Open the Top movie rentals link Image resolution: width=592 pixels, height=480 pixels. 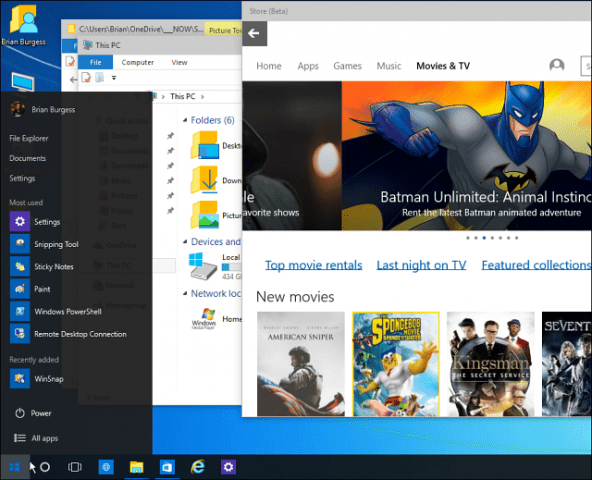pos(314,265)
